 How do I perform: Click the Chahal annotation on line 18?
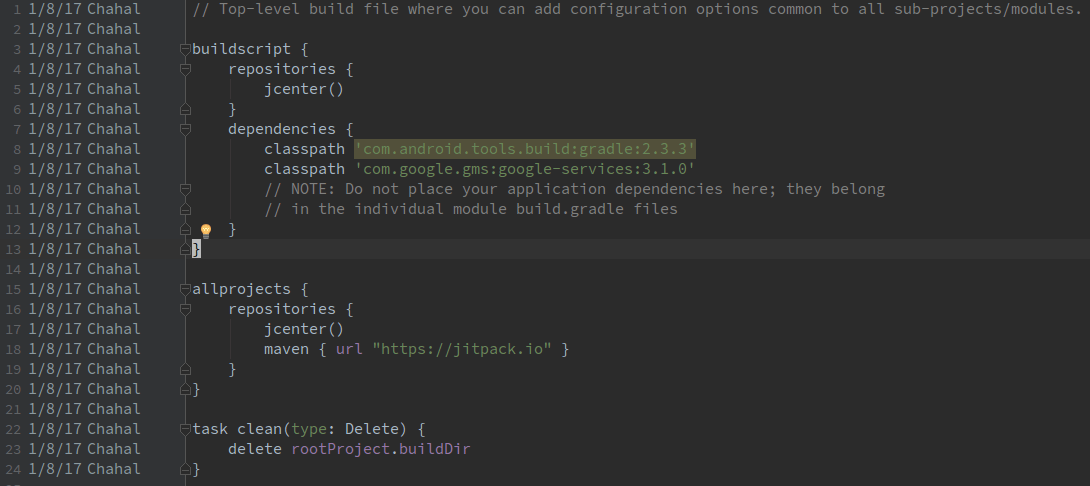point(113,349)
